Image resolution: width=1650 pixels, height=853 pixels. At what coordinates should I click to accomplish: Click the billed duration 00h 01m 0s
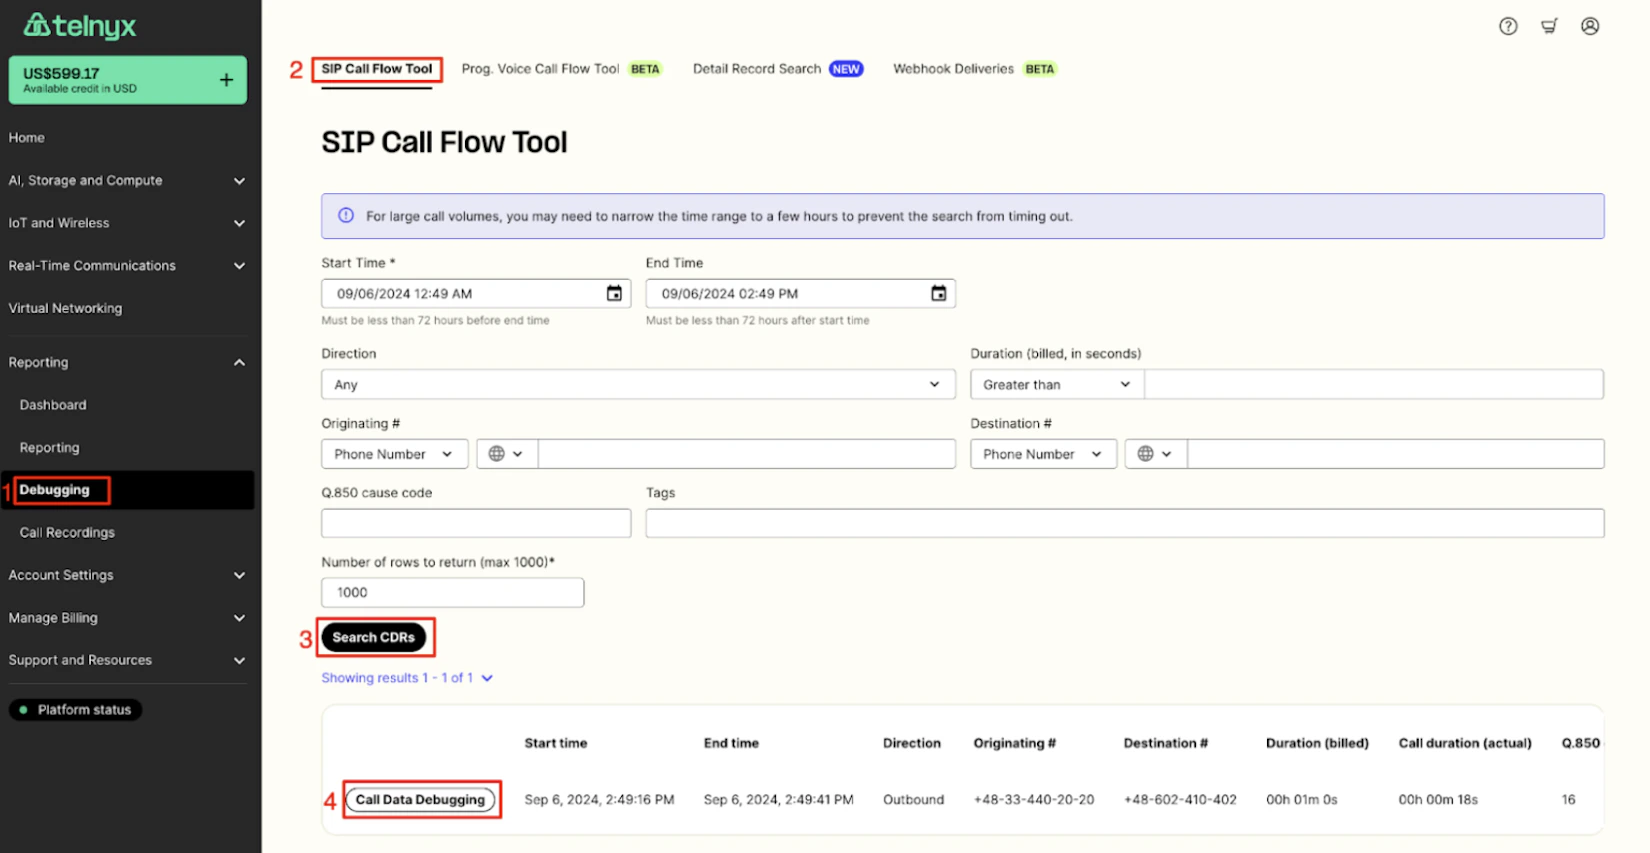point(1302,800)
